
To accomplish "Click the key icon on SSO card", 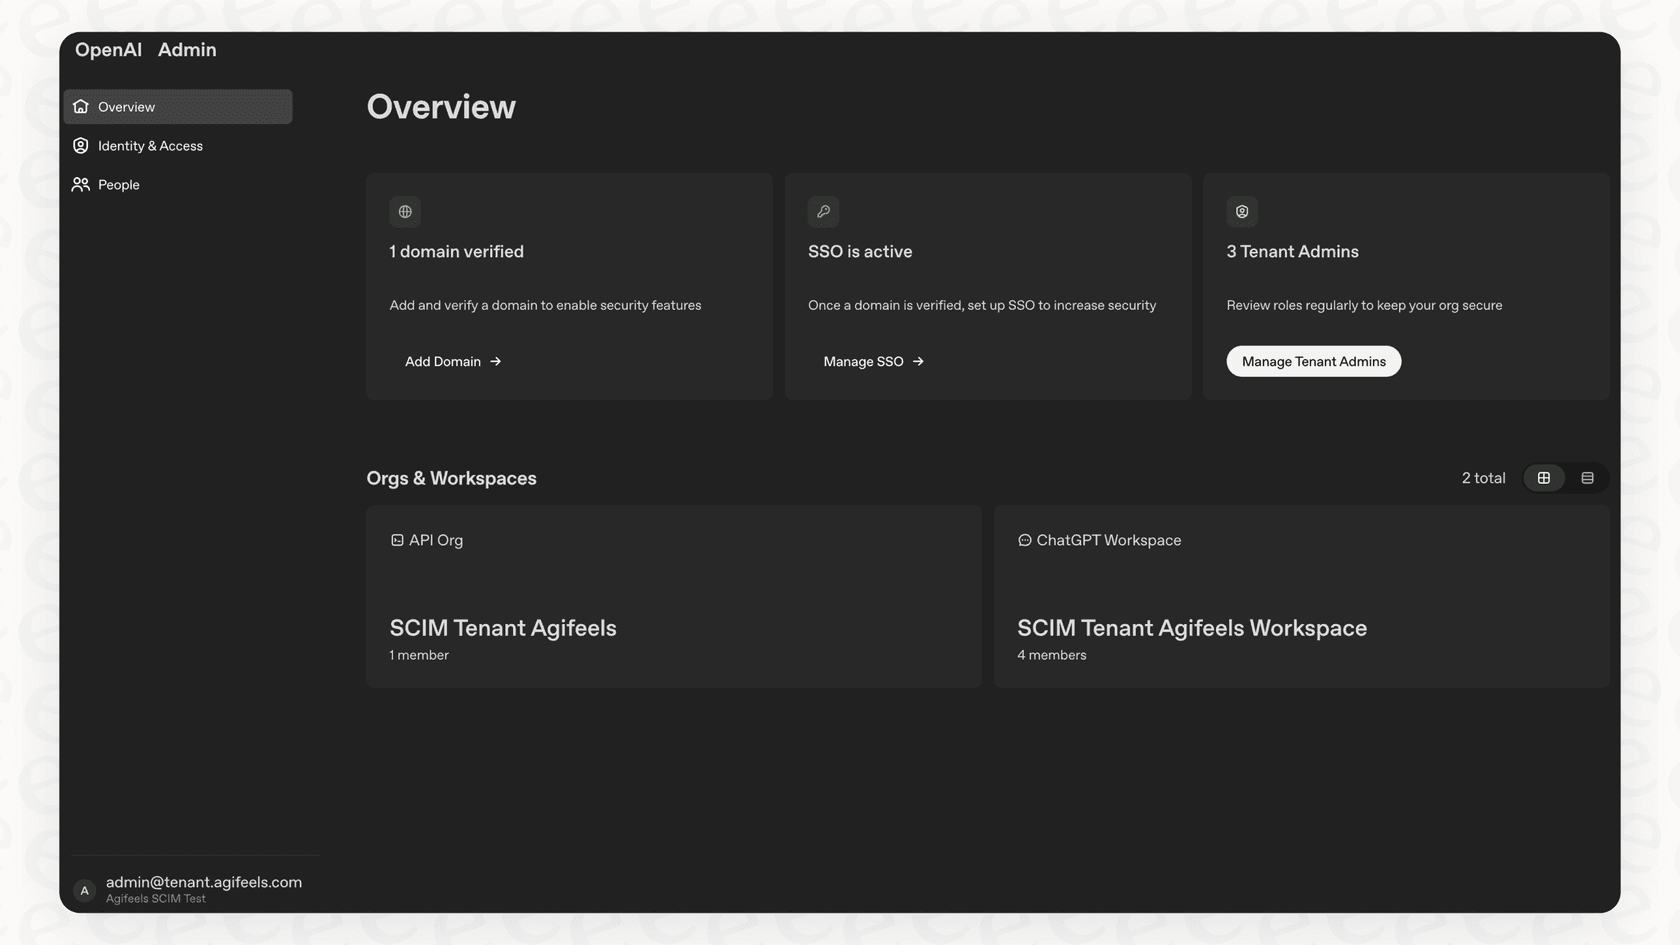I will (x=823, y=211).
